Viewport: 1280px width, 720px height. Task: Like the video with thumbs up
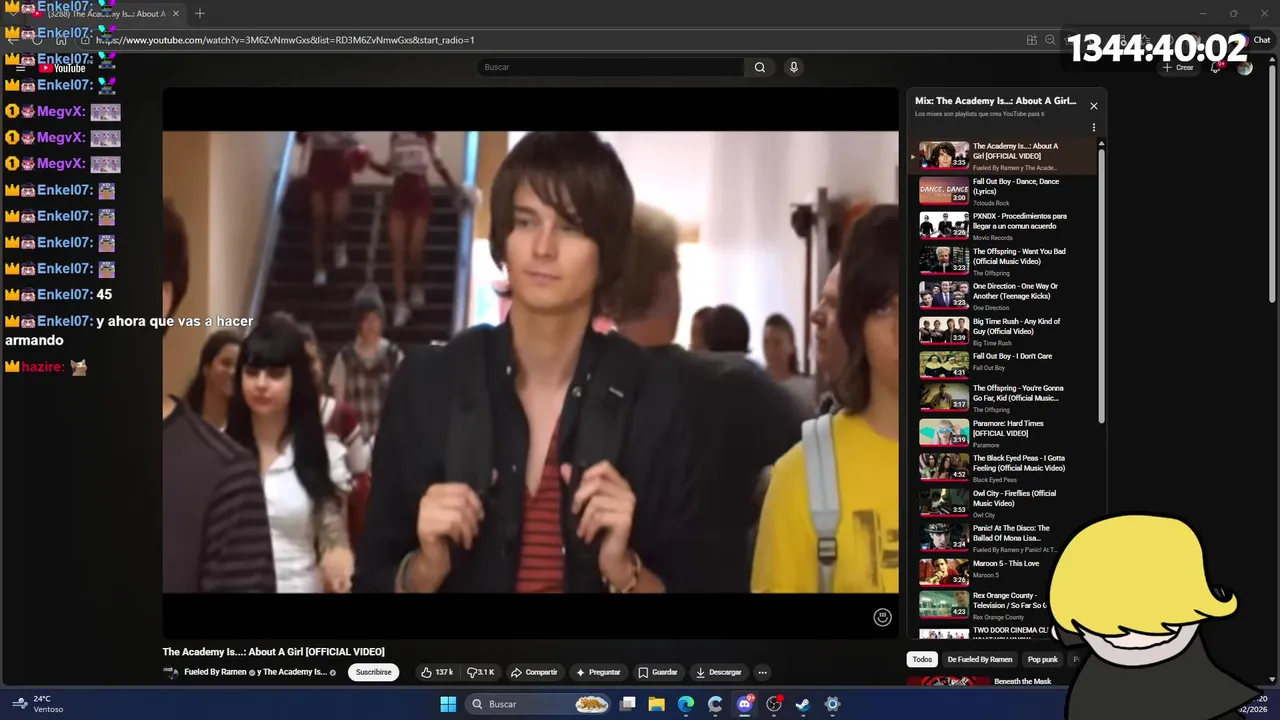[437, 672]
